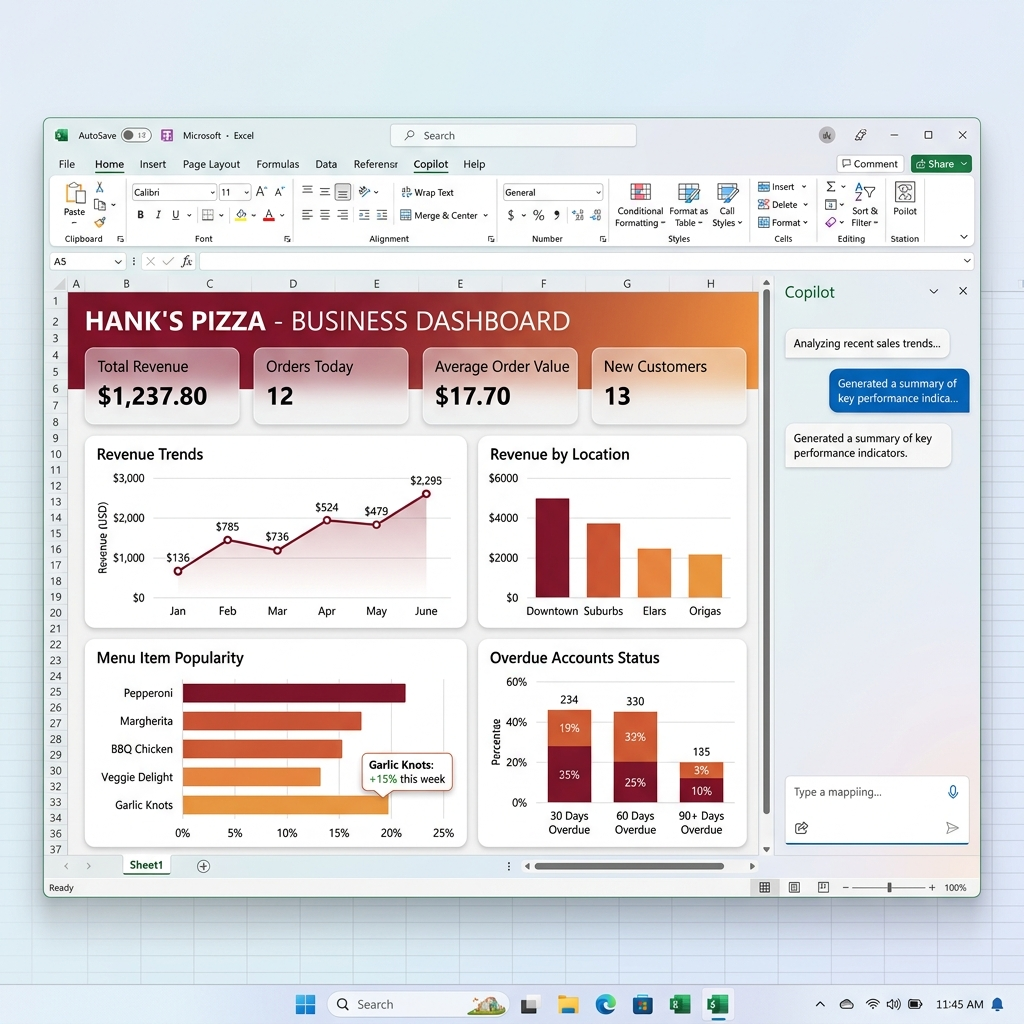Open the font name dropdown showing Calibri

[x=173, y=193]
